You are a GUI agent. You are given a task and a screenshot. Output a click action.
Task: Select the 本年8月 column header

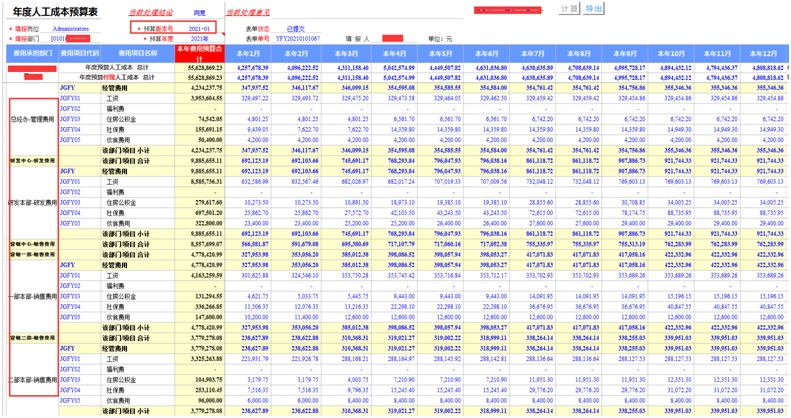click(x=578, y=53)
